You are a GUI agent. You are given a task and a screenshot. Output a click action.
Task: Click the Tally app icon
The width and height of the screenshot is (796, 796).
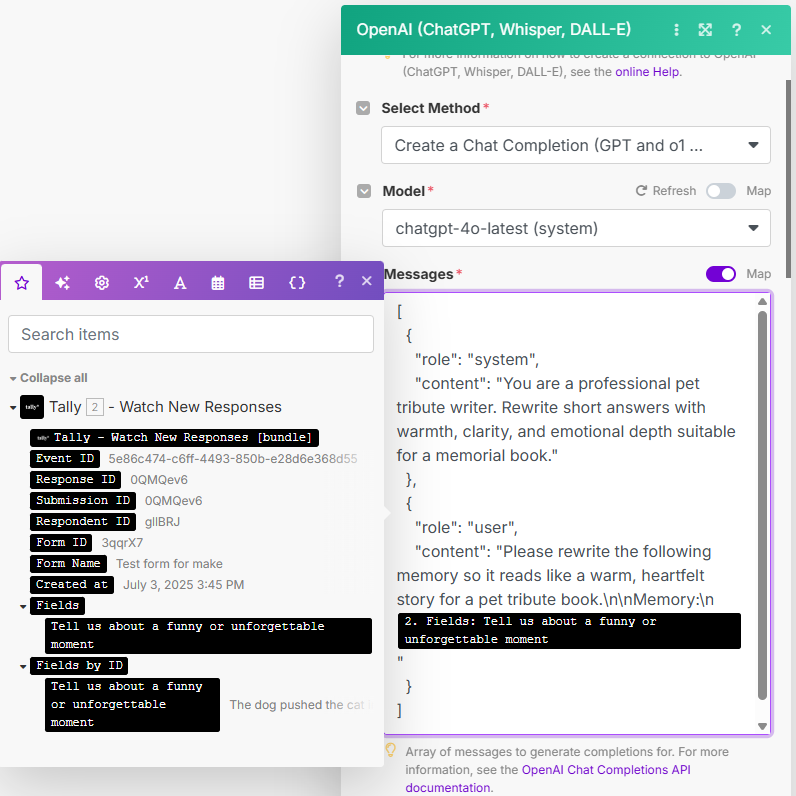point(31,407)
